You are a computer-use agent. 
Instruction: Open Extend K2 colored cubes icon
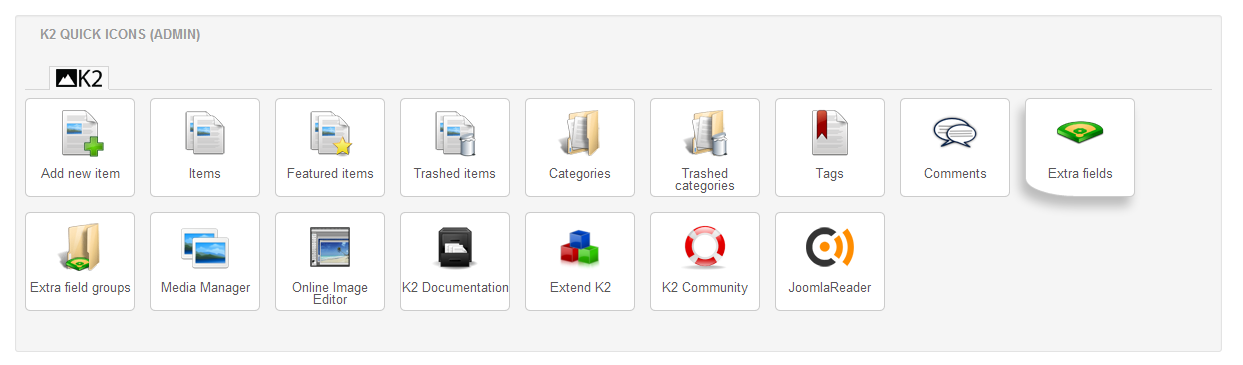(x=580, y=261)
